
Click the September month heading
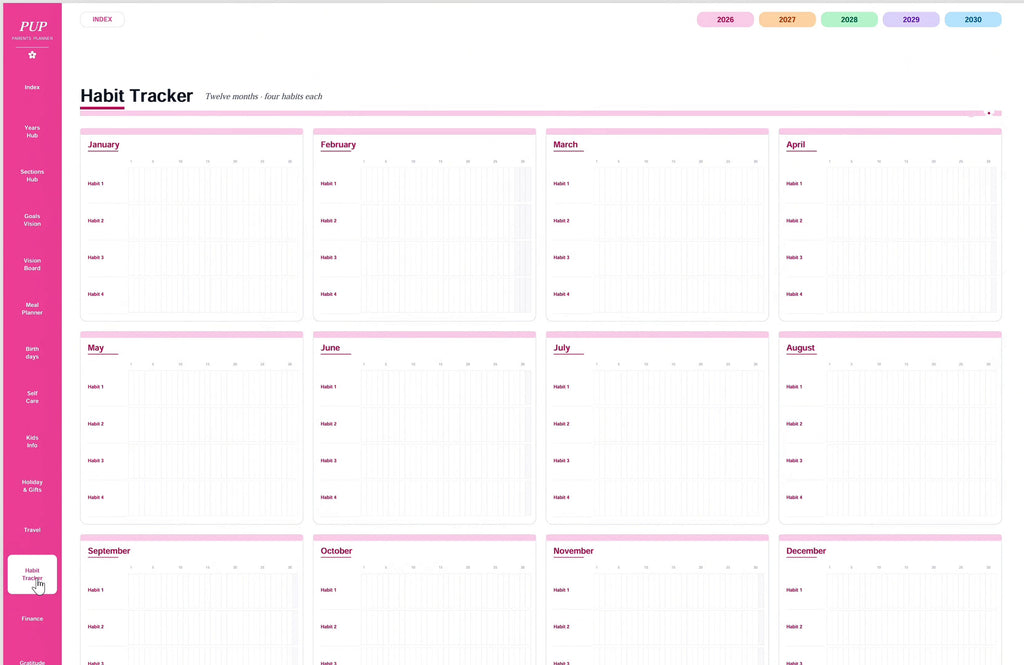pos(108,551)
